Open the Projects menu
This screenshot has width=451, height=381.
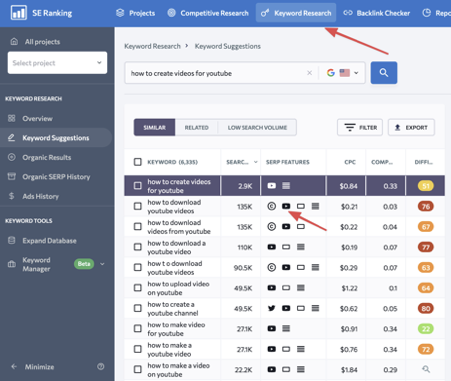pos(135,13)
